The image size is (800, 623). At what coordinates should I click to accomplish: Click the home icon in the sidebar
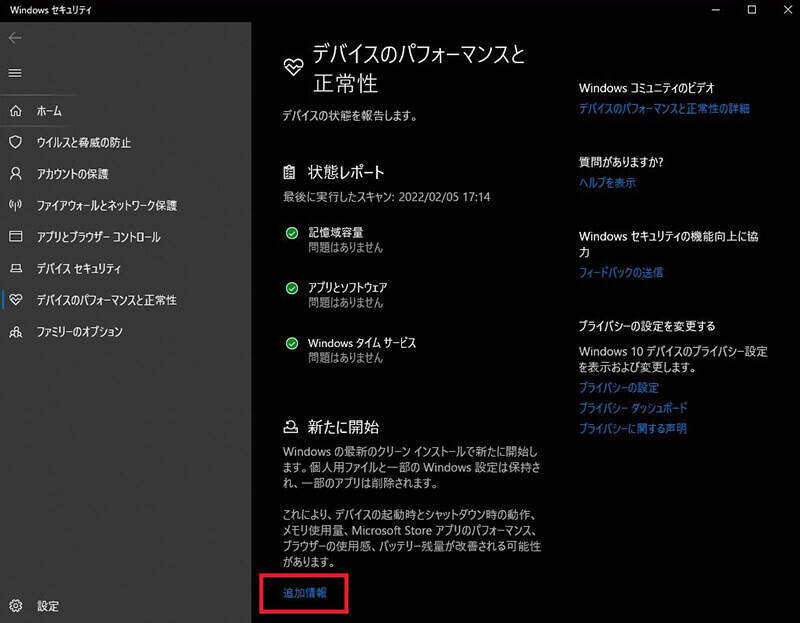click(x=16, y=110)
